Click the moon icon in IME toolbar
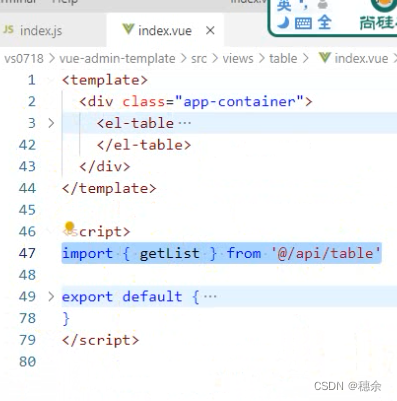This screenshot has width=397, height=401. click(x=283, y=23)
